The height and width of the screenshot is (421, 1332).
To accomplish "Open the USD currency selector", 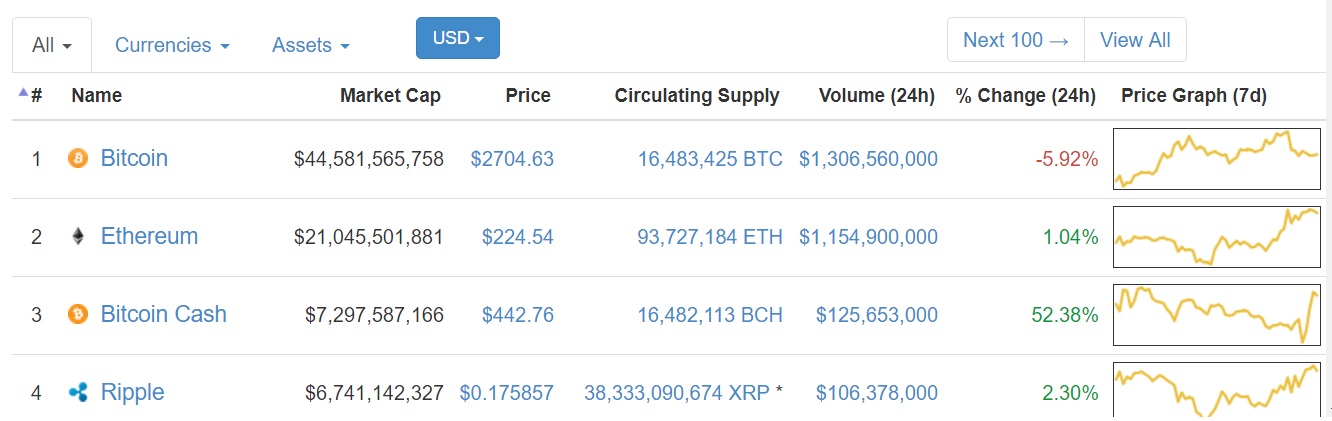I will click(458, 38).
